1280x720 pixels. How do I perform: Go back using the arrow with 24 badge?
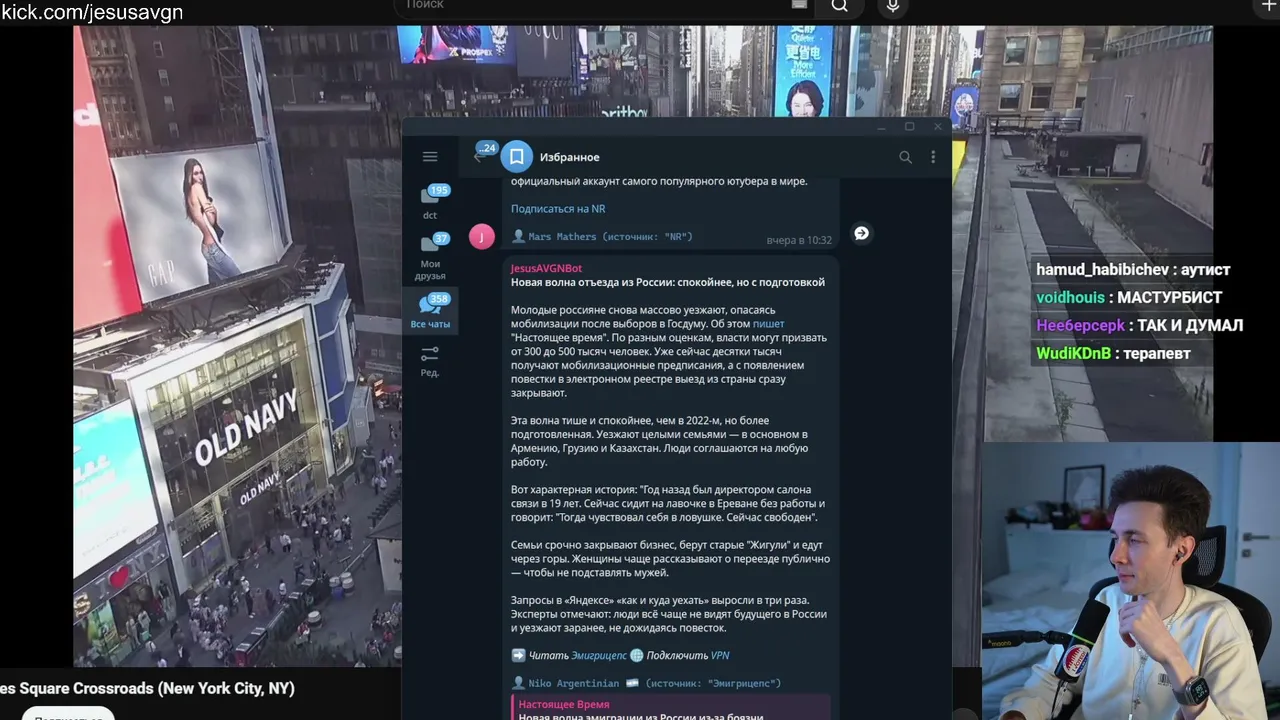(481, 155)
